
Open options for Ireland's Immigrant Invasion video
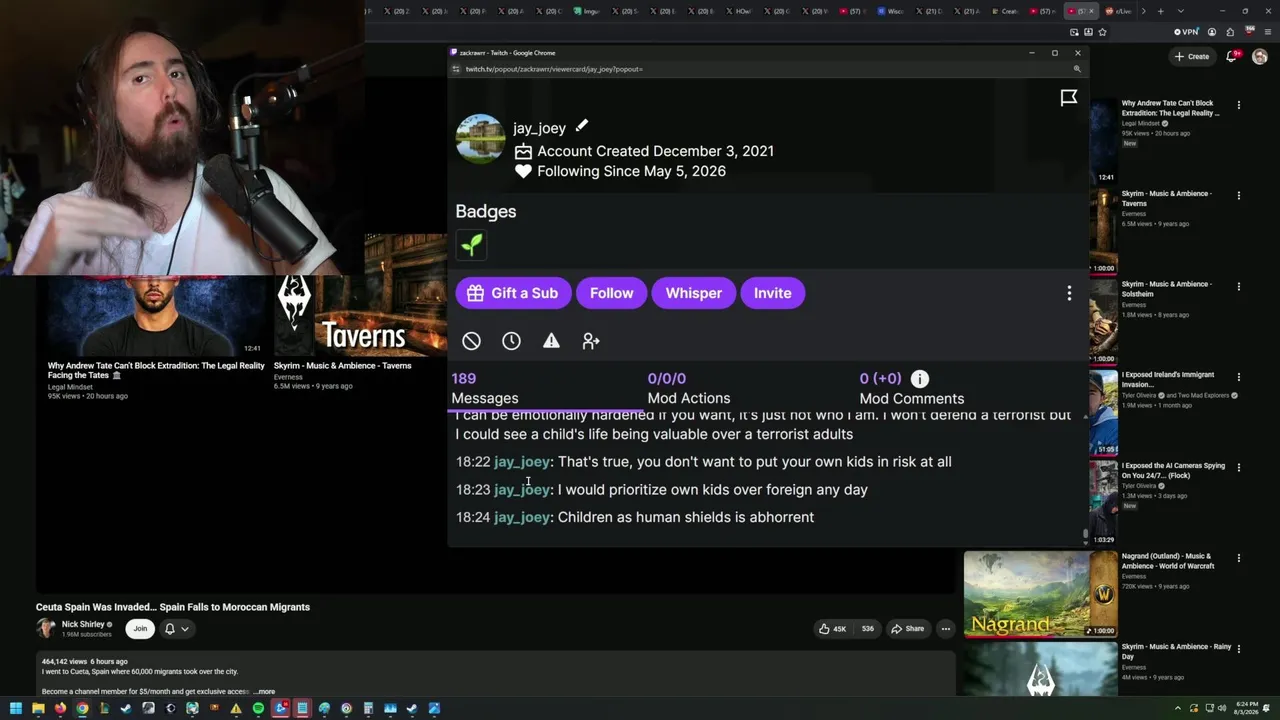click(1239, 377)
